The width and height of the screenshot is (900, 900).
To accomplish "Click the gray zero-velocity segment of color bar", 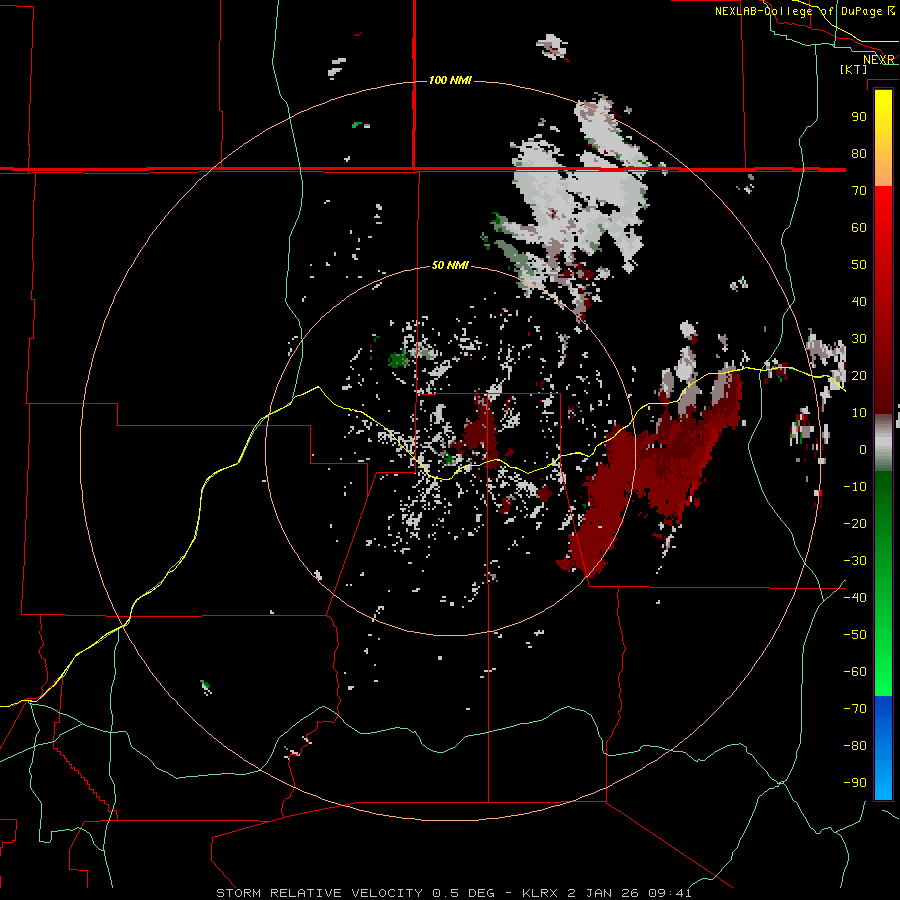I will (883, 443).
